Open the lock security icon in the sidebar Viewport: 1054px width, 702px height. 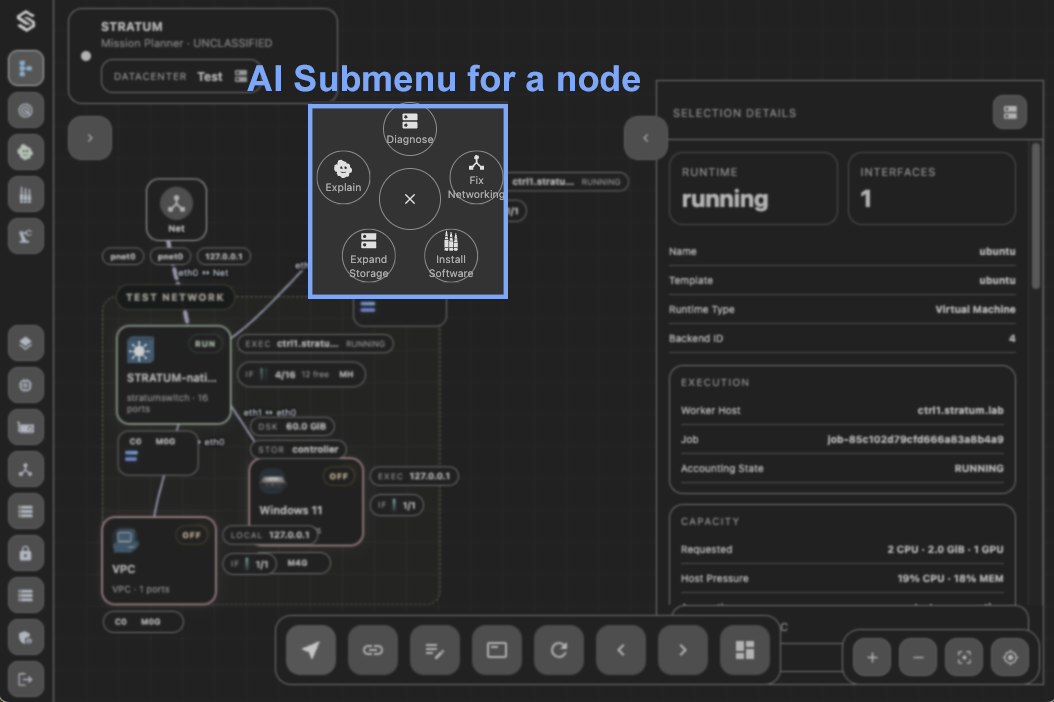tap(26, 553)
